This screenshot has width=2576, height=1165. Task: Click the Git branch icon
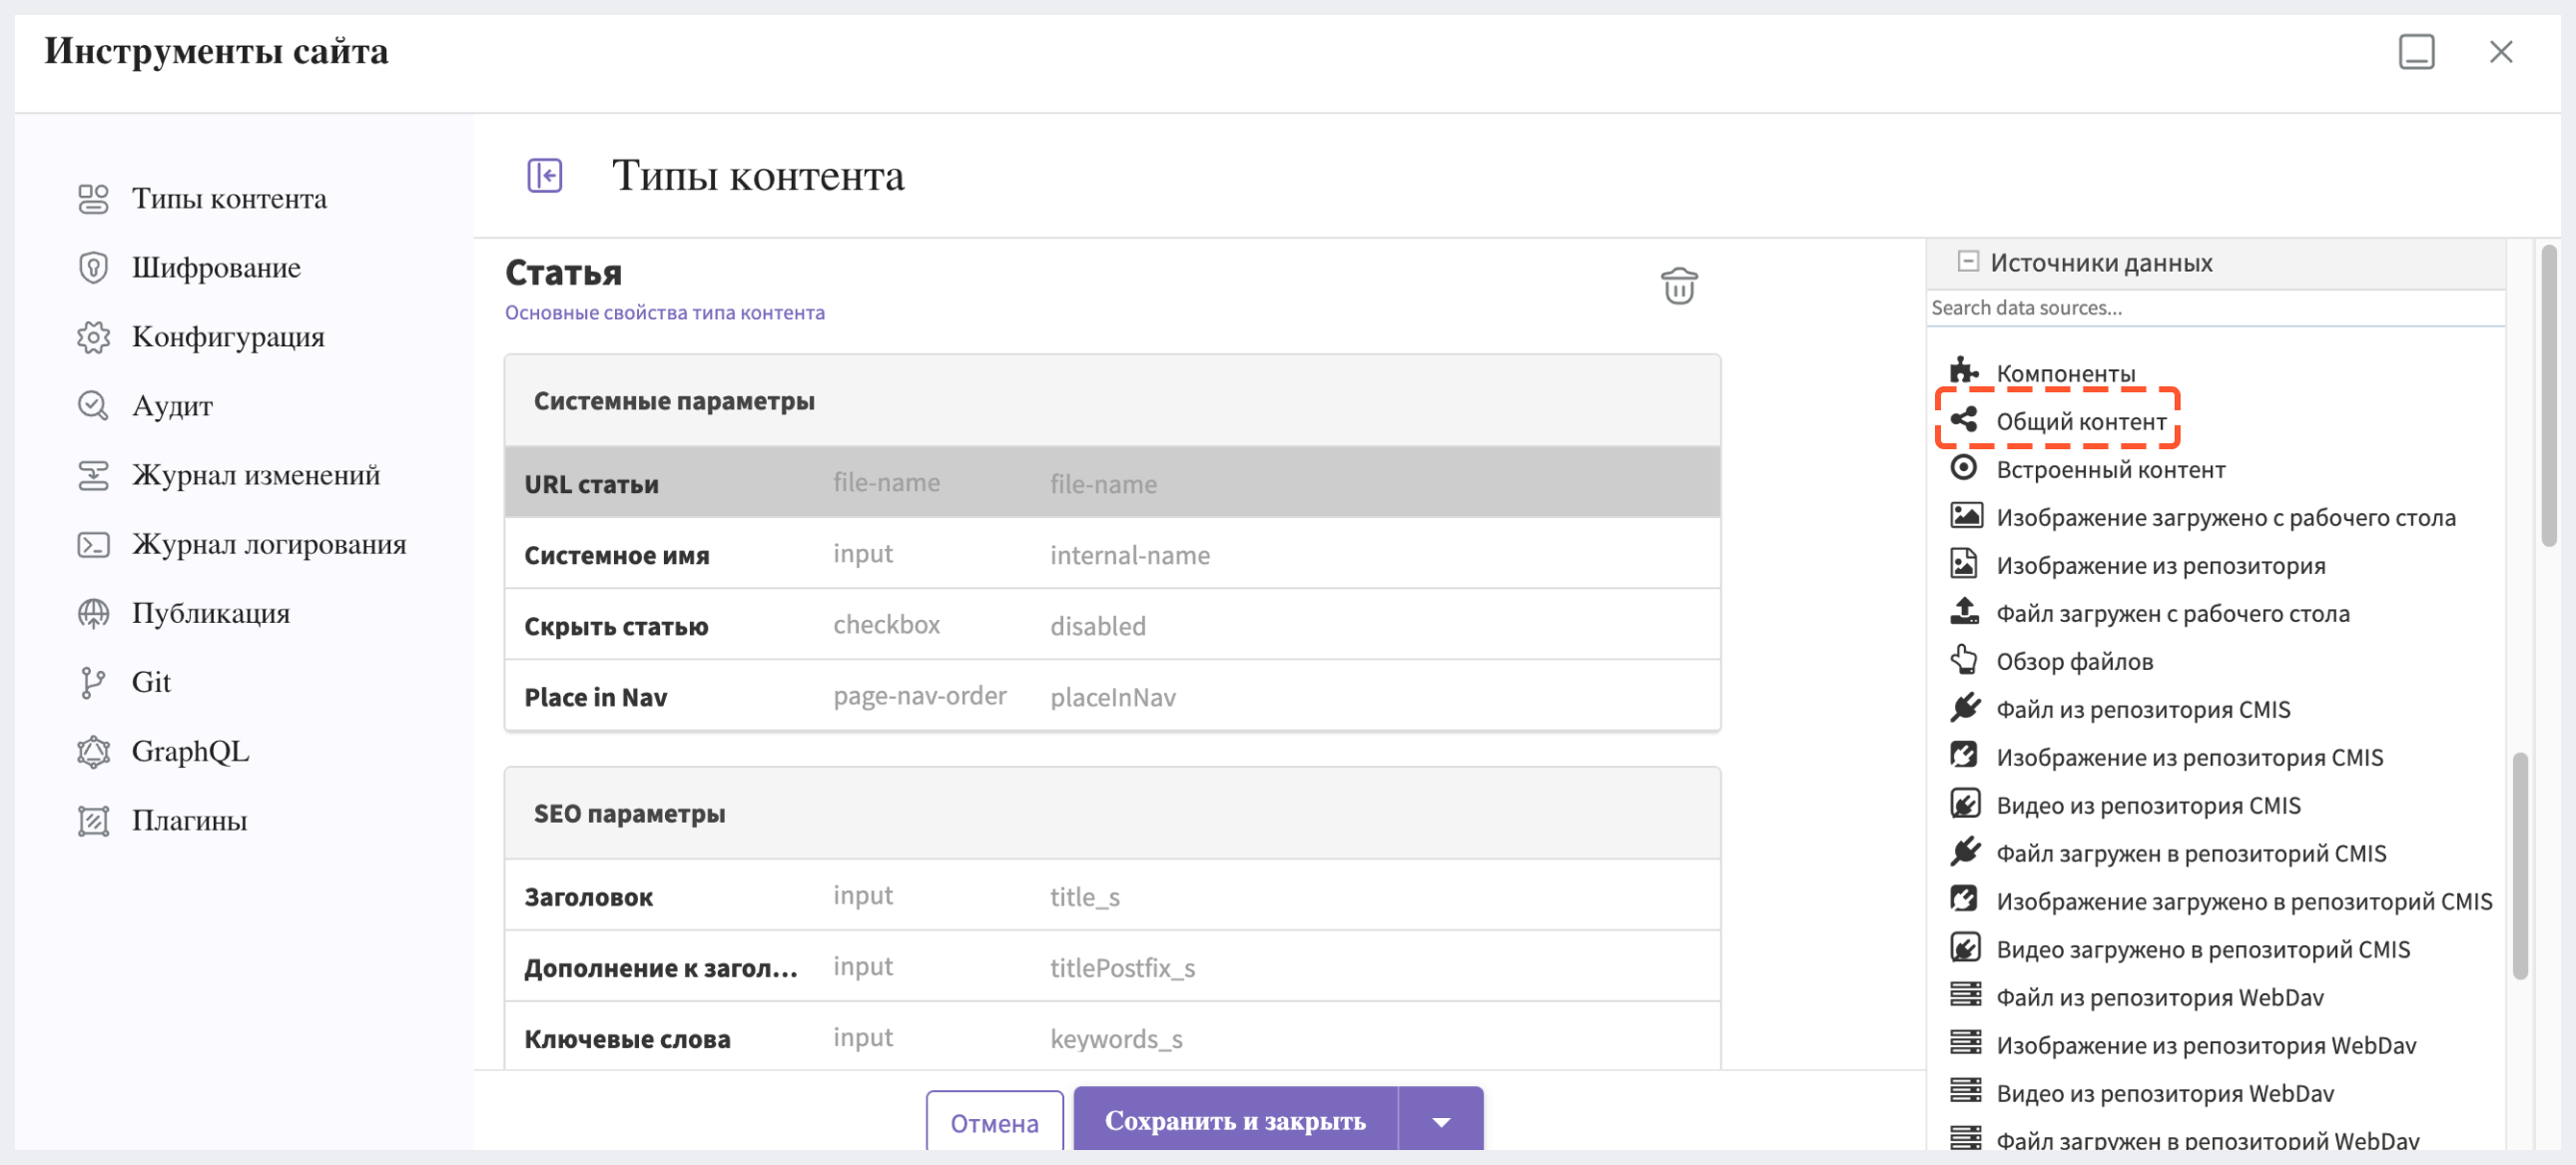pyautogui.click(x=93, y=682)
